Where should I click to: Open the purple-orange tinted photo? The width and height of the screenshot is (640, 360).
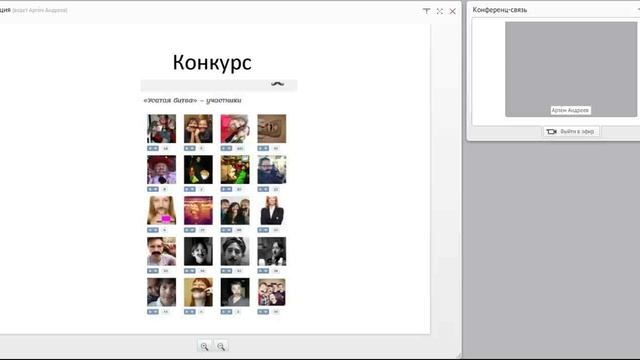(x=198, y=210)
